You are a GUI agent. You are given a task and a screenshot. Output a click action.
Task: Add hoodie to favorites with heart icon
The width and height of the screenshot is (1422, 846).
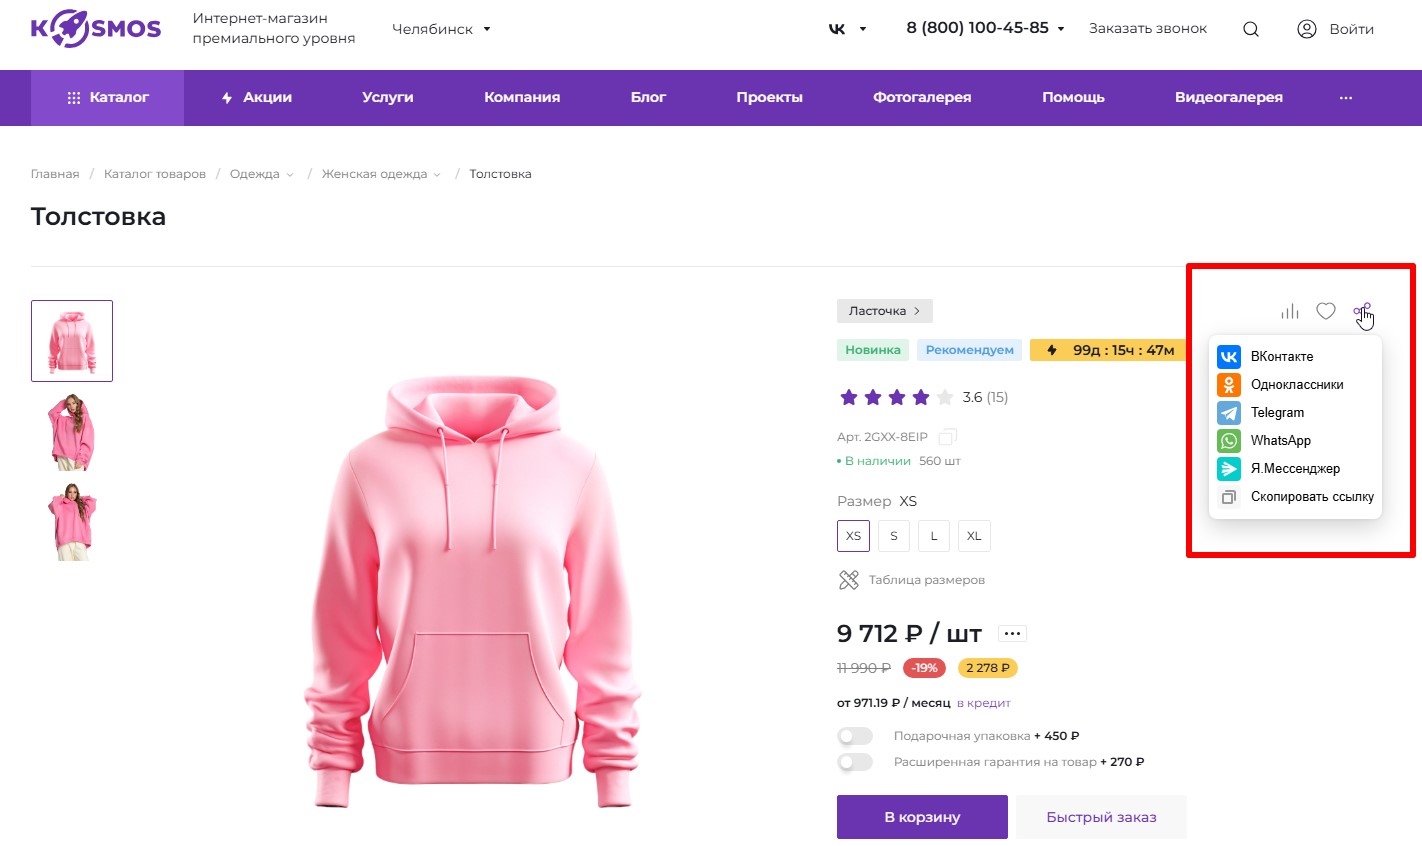[1325, 311]
